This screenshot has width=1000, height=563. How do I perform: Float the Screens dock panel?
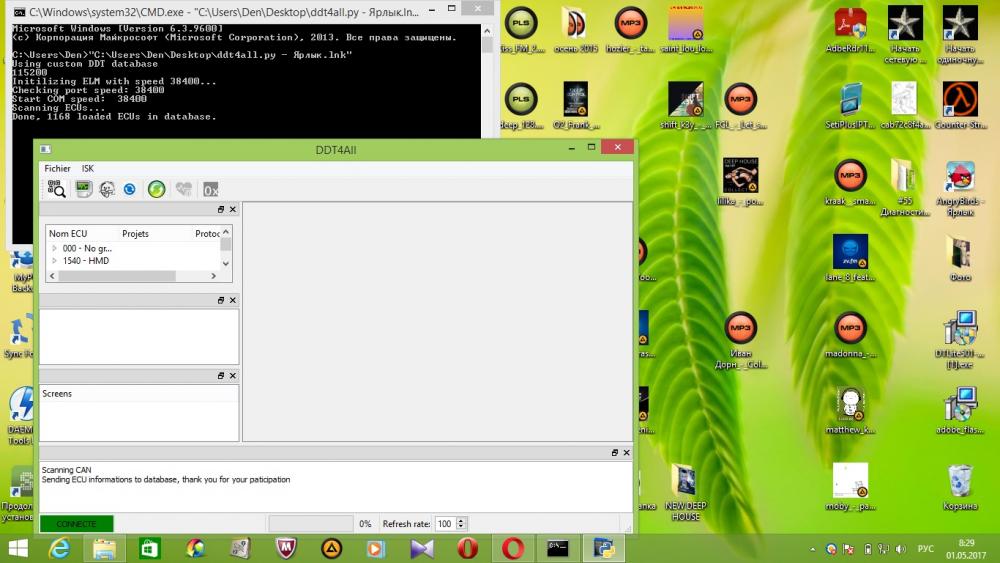click(221, 376)
